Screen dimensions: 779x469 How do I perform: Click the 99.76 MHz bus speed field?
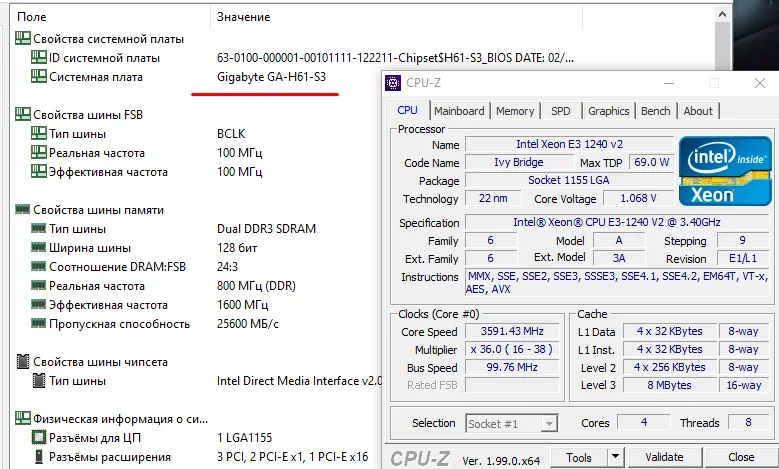[512, 367]
